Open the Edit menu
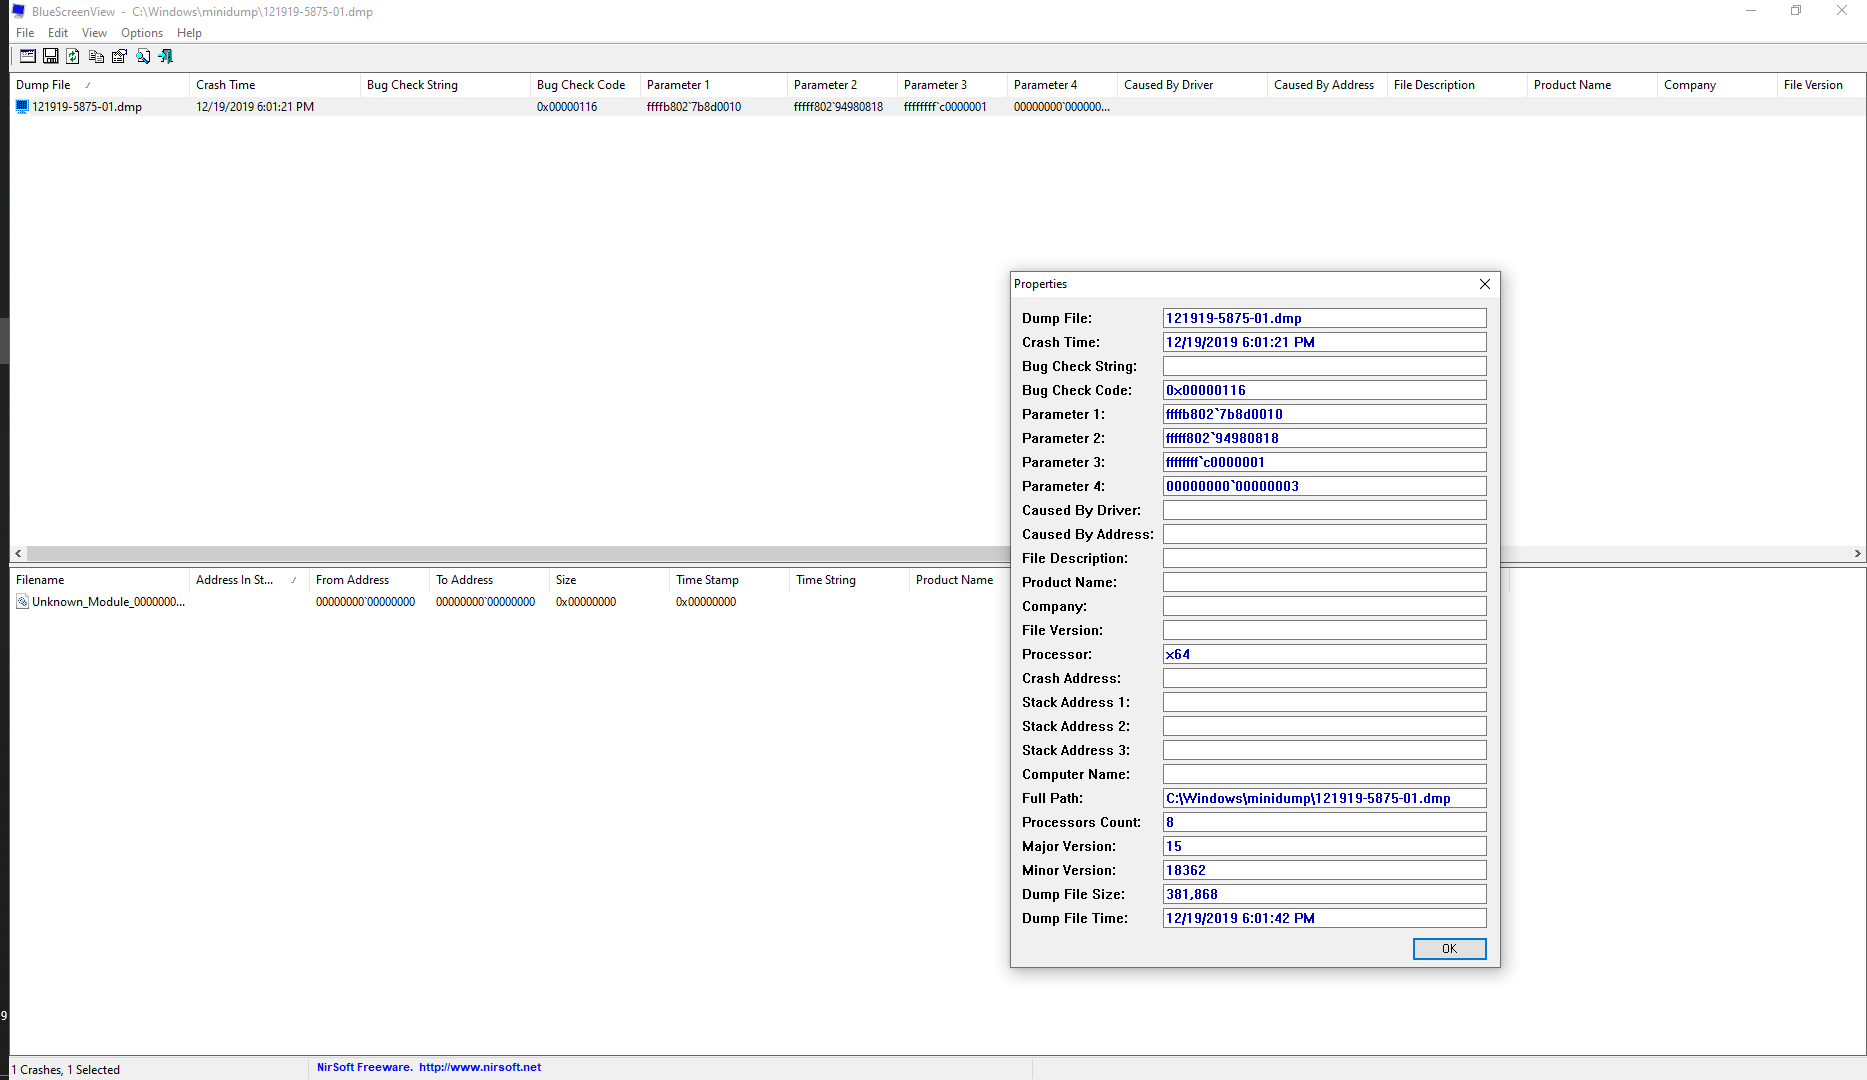 pos(58,33)
